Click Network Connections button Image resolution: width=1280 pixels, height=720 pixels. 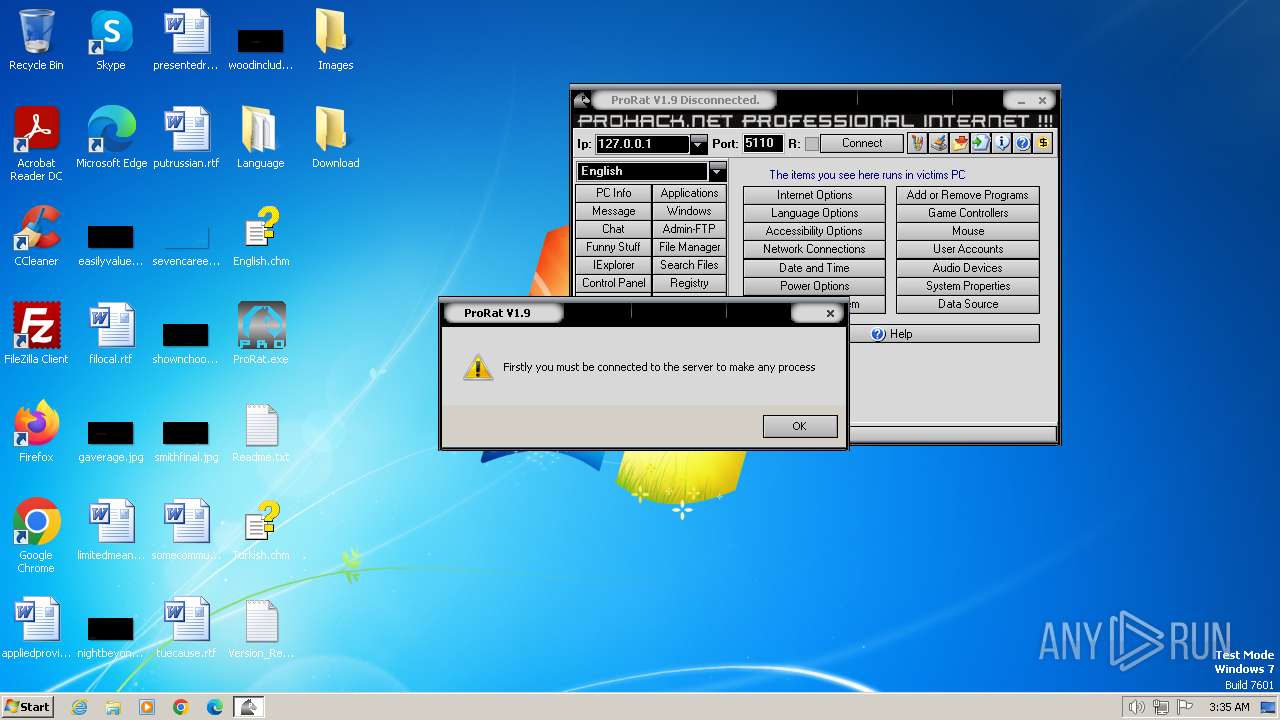click(x=814, y=249)
